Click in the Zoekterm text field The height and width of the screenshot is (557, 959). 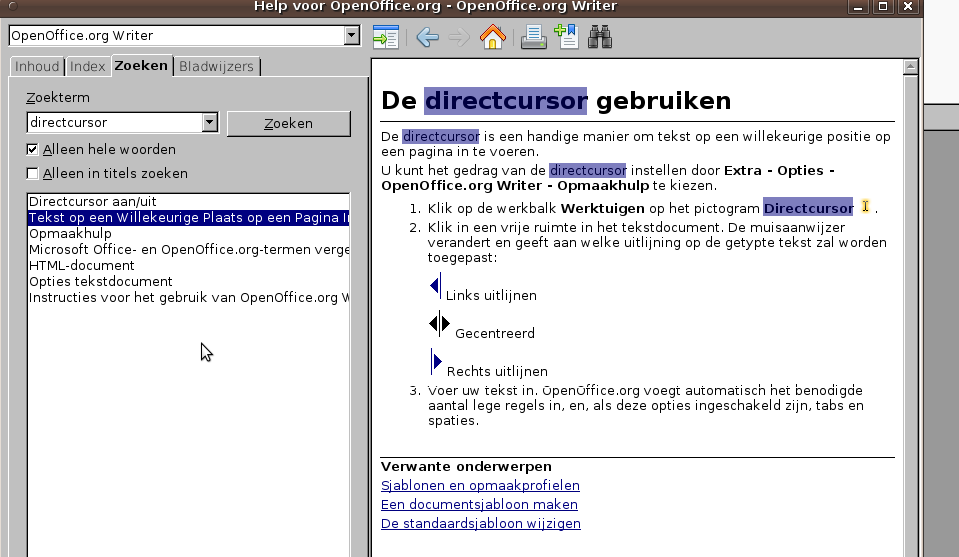point(114,123)
